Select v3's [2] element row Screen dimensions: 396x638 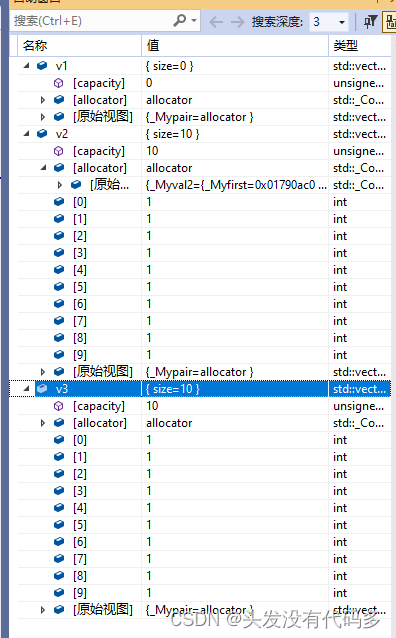[204, 474]
